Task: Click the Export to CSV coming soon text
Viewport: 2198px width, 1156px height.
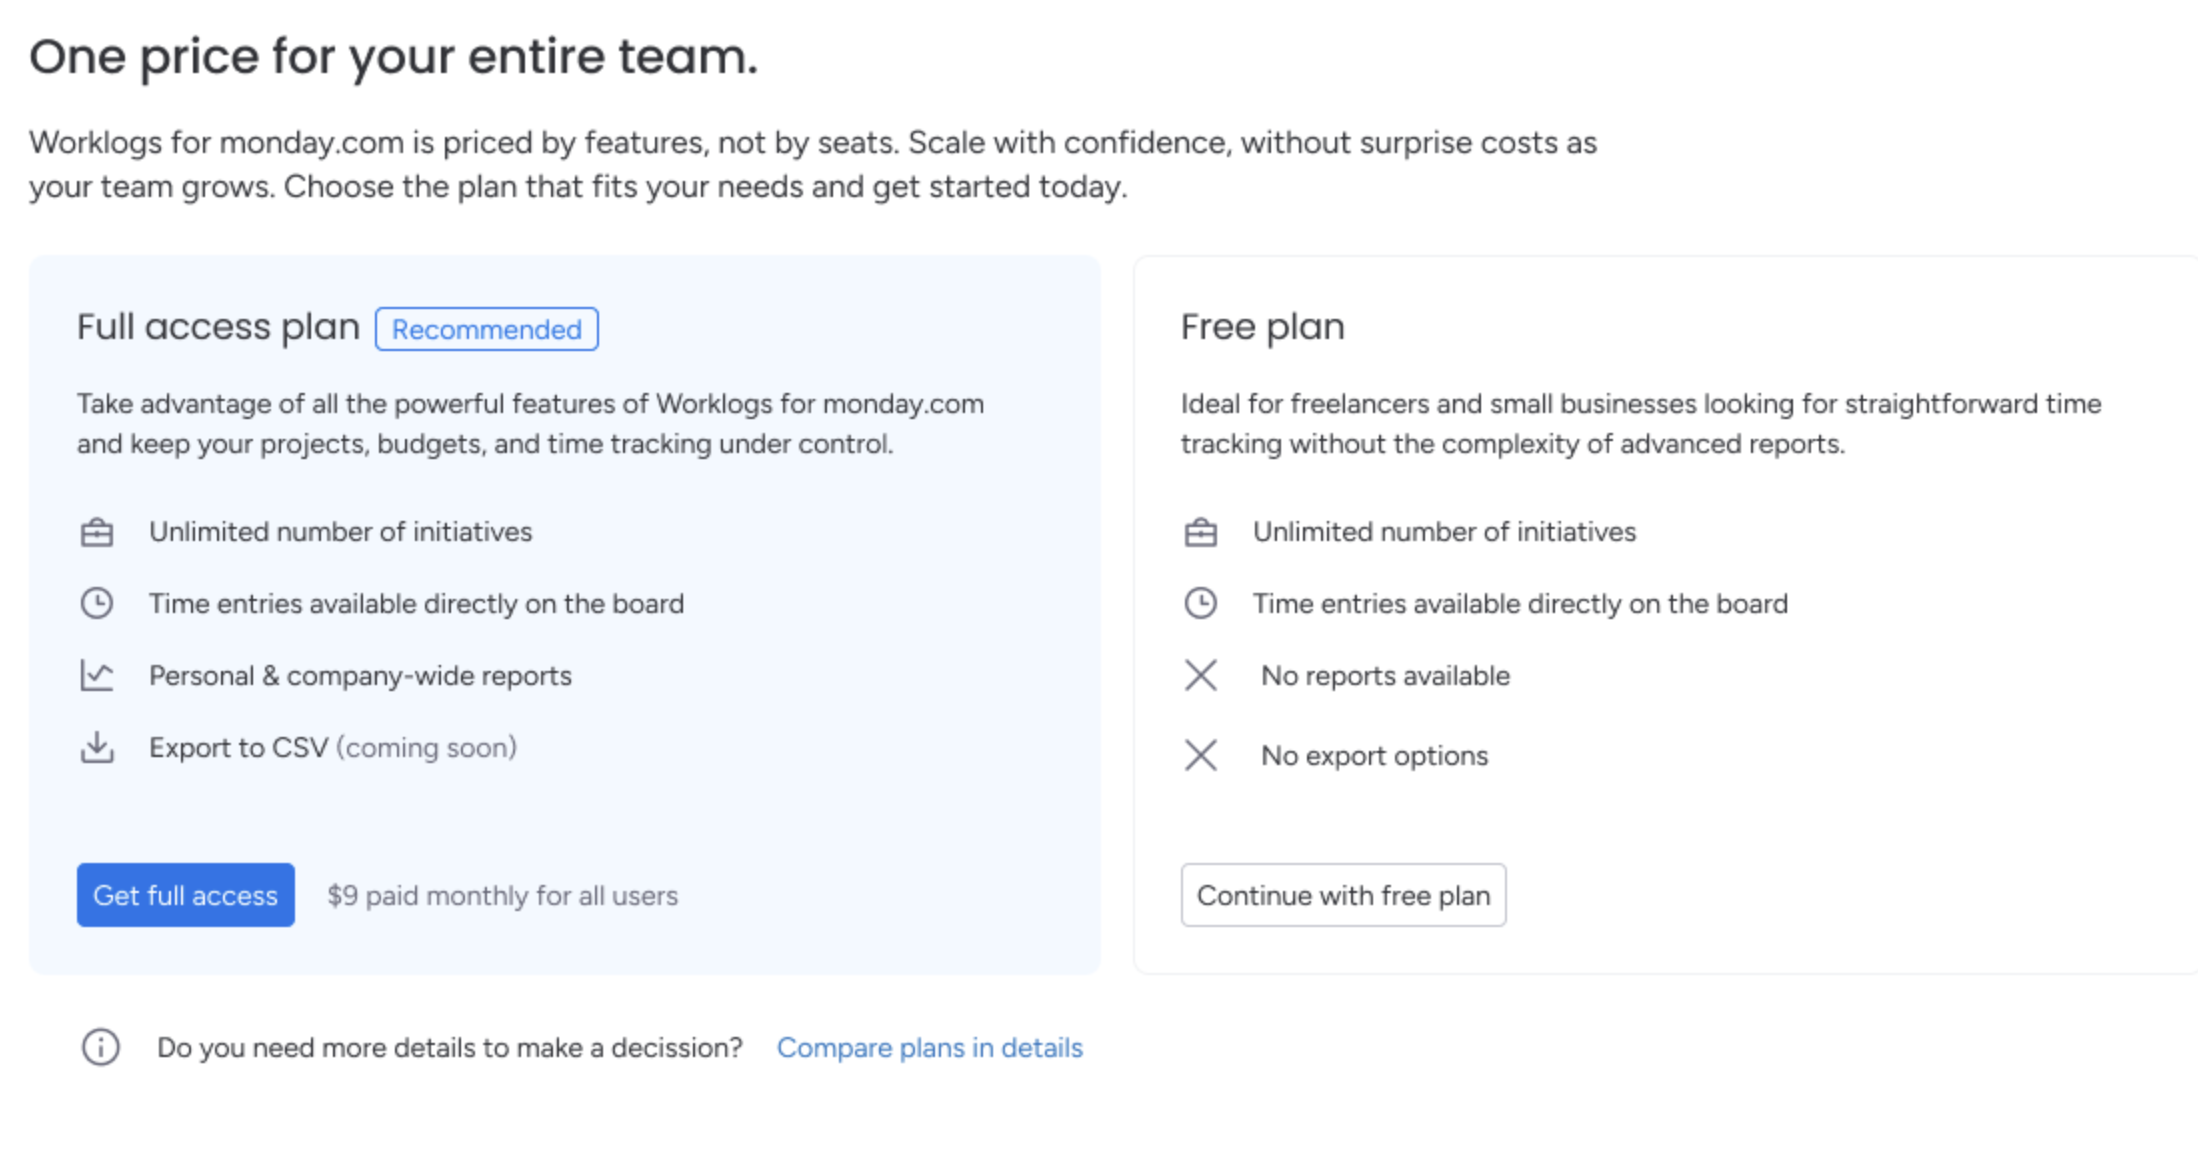Action: pos(333,747)
